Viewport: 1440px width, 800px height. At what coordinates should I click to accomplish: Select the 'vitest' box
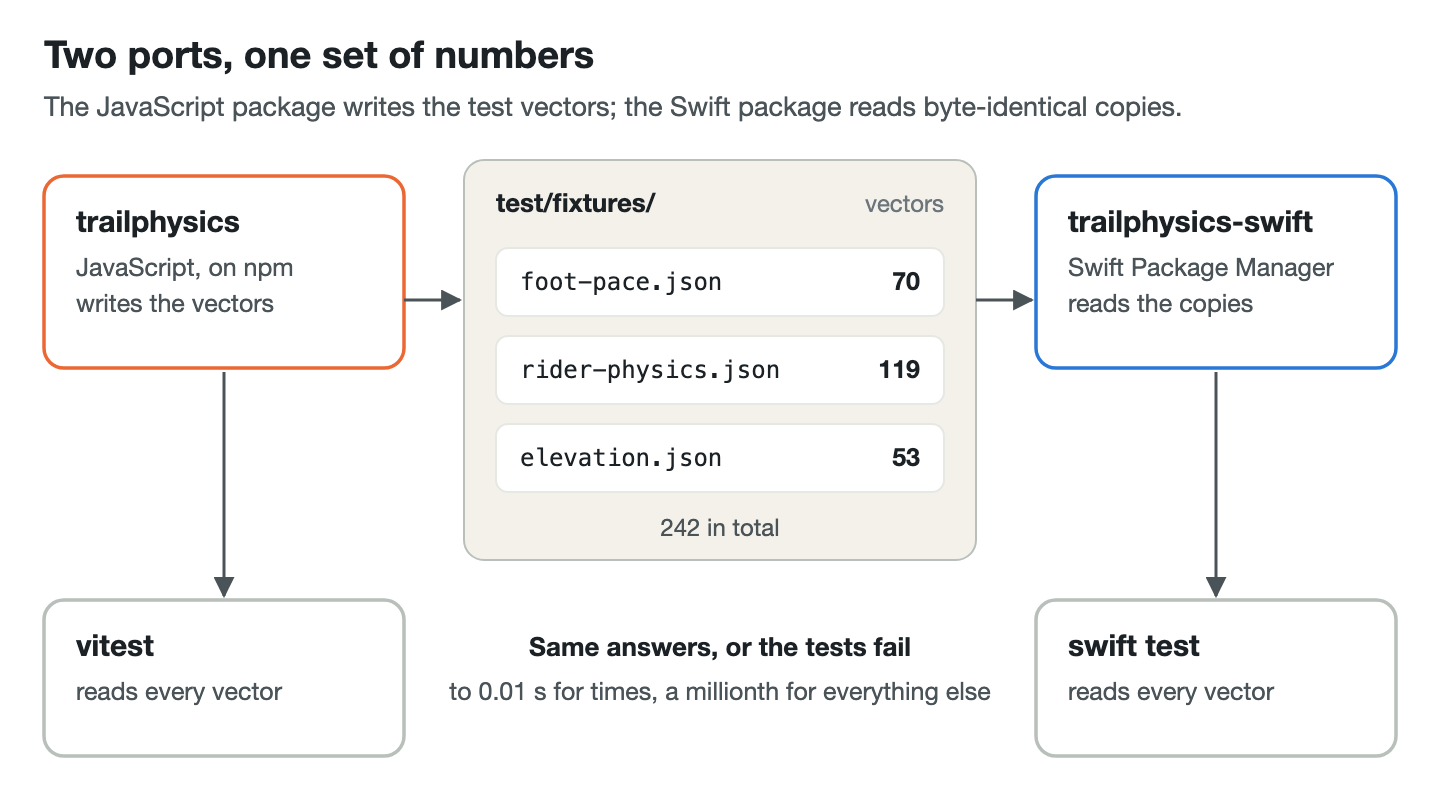point(224,678)
